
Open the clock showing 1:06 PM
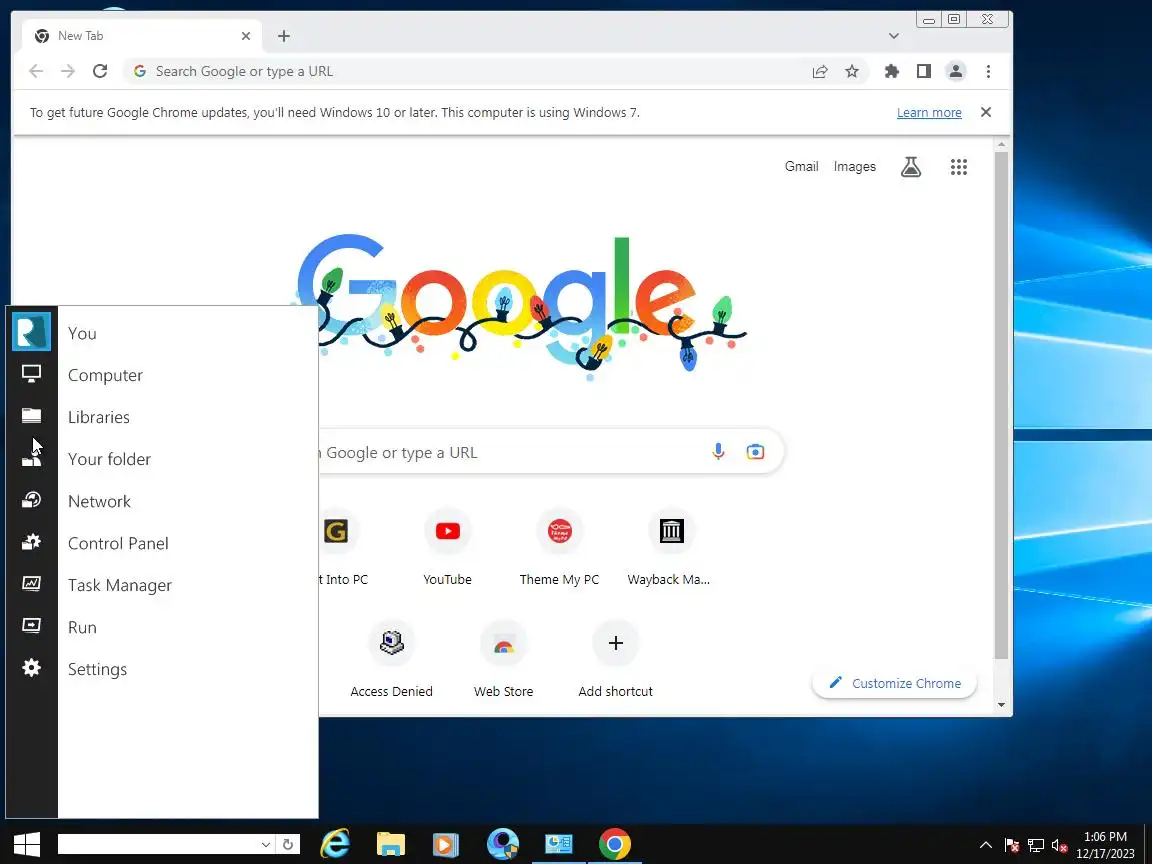1105,845
